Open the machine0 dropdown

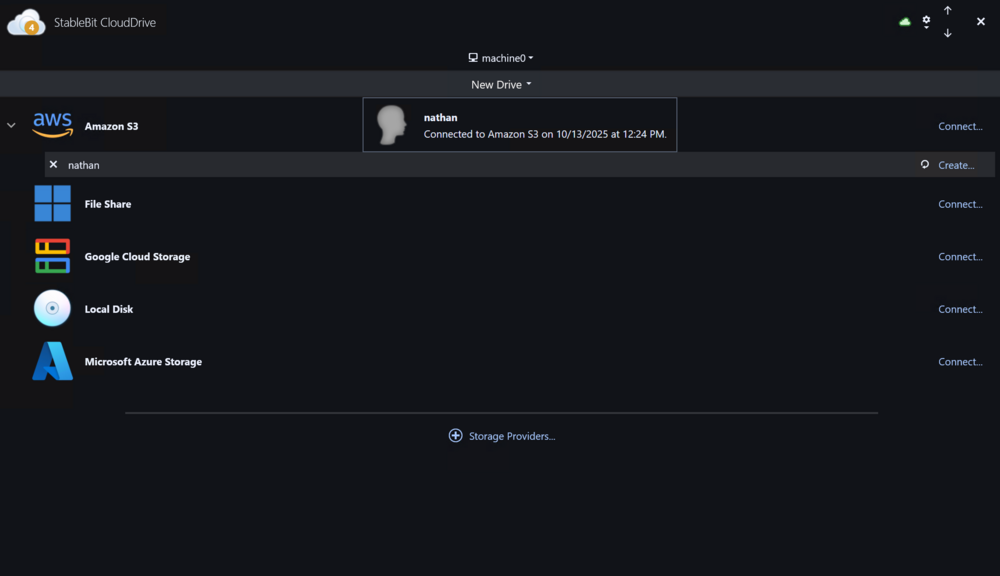tap(501, 58)
